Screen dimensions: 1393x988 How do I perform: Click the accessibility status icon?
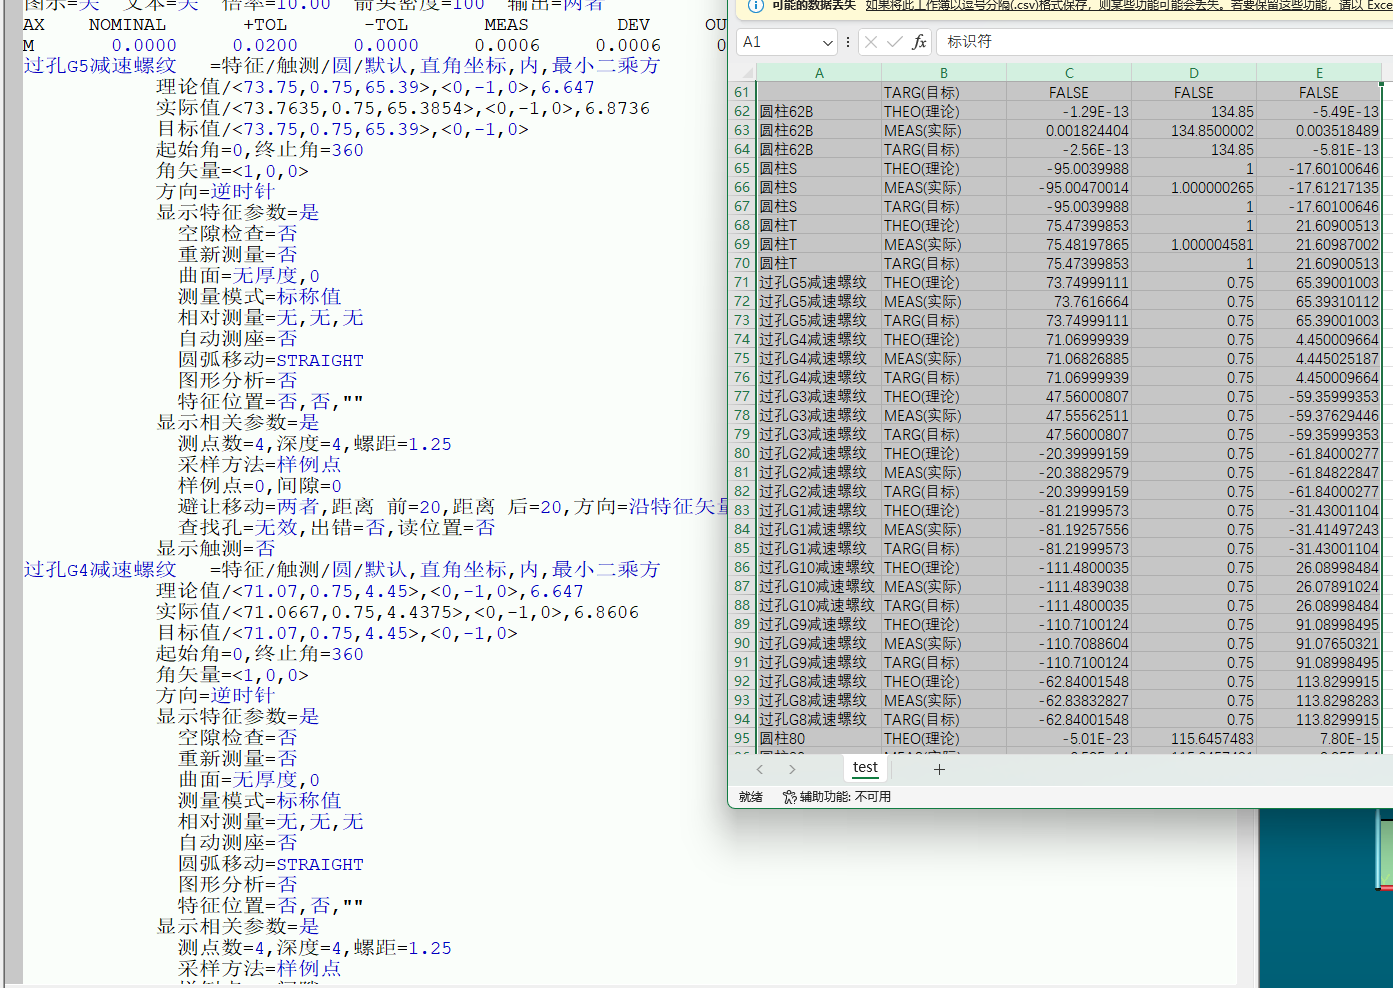(789, 797)
